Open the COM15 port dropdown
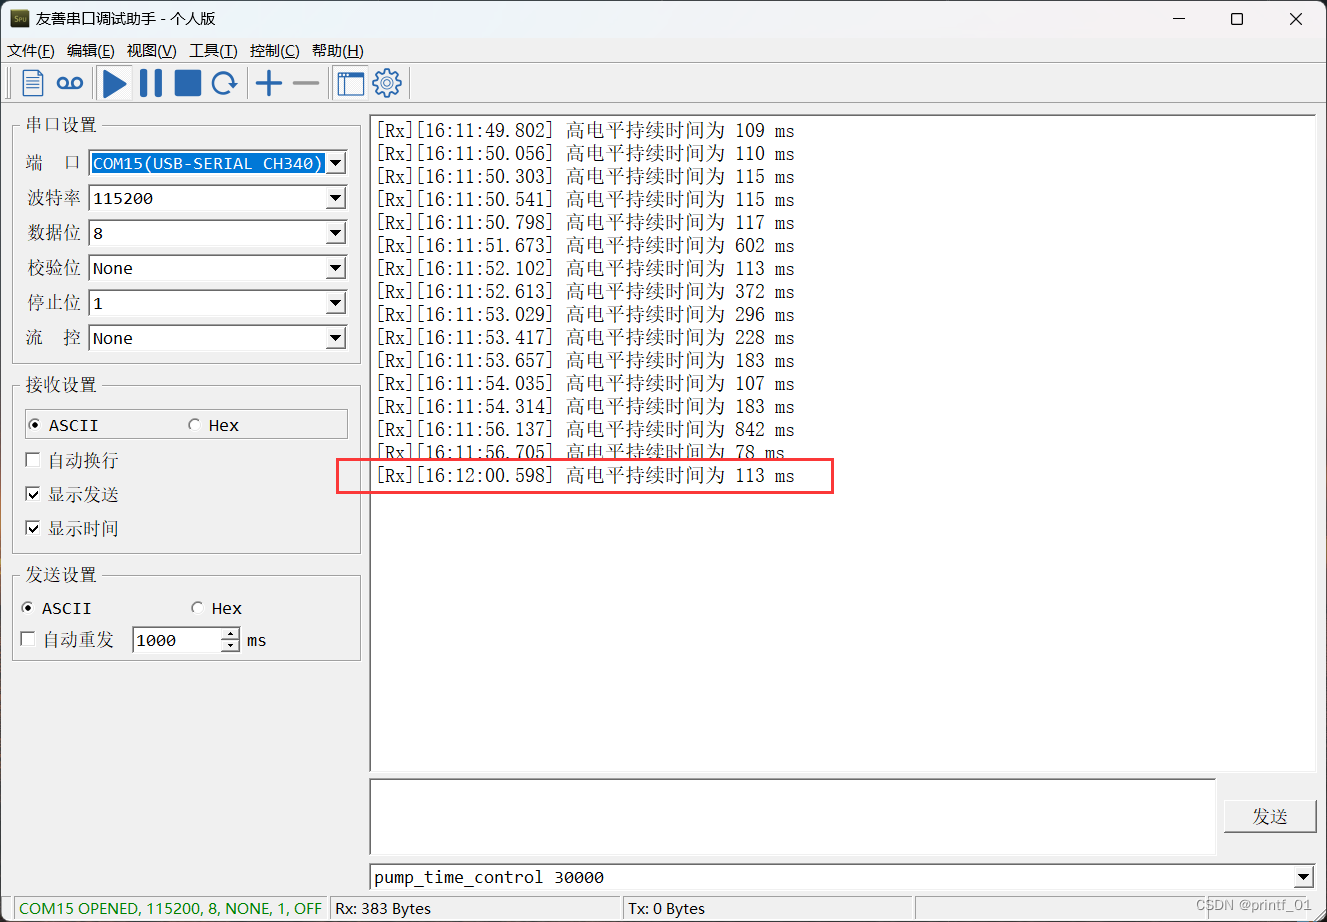 point(336,163)
